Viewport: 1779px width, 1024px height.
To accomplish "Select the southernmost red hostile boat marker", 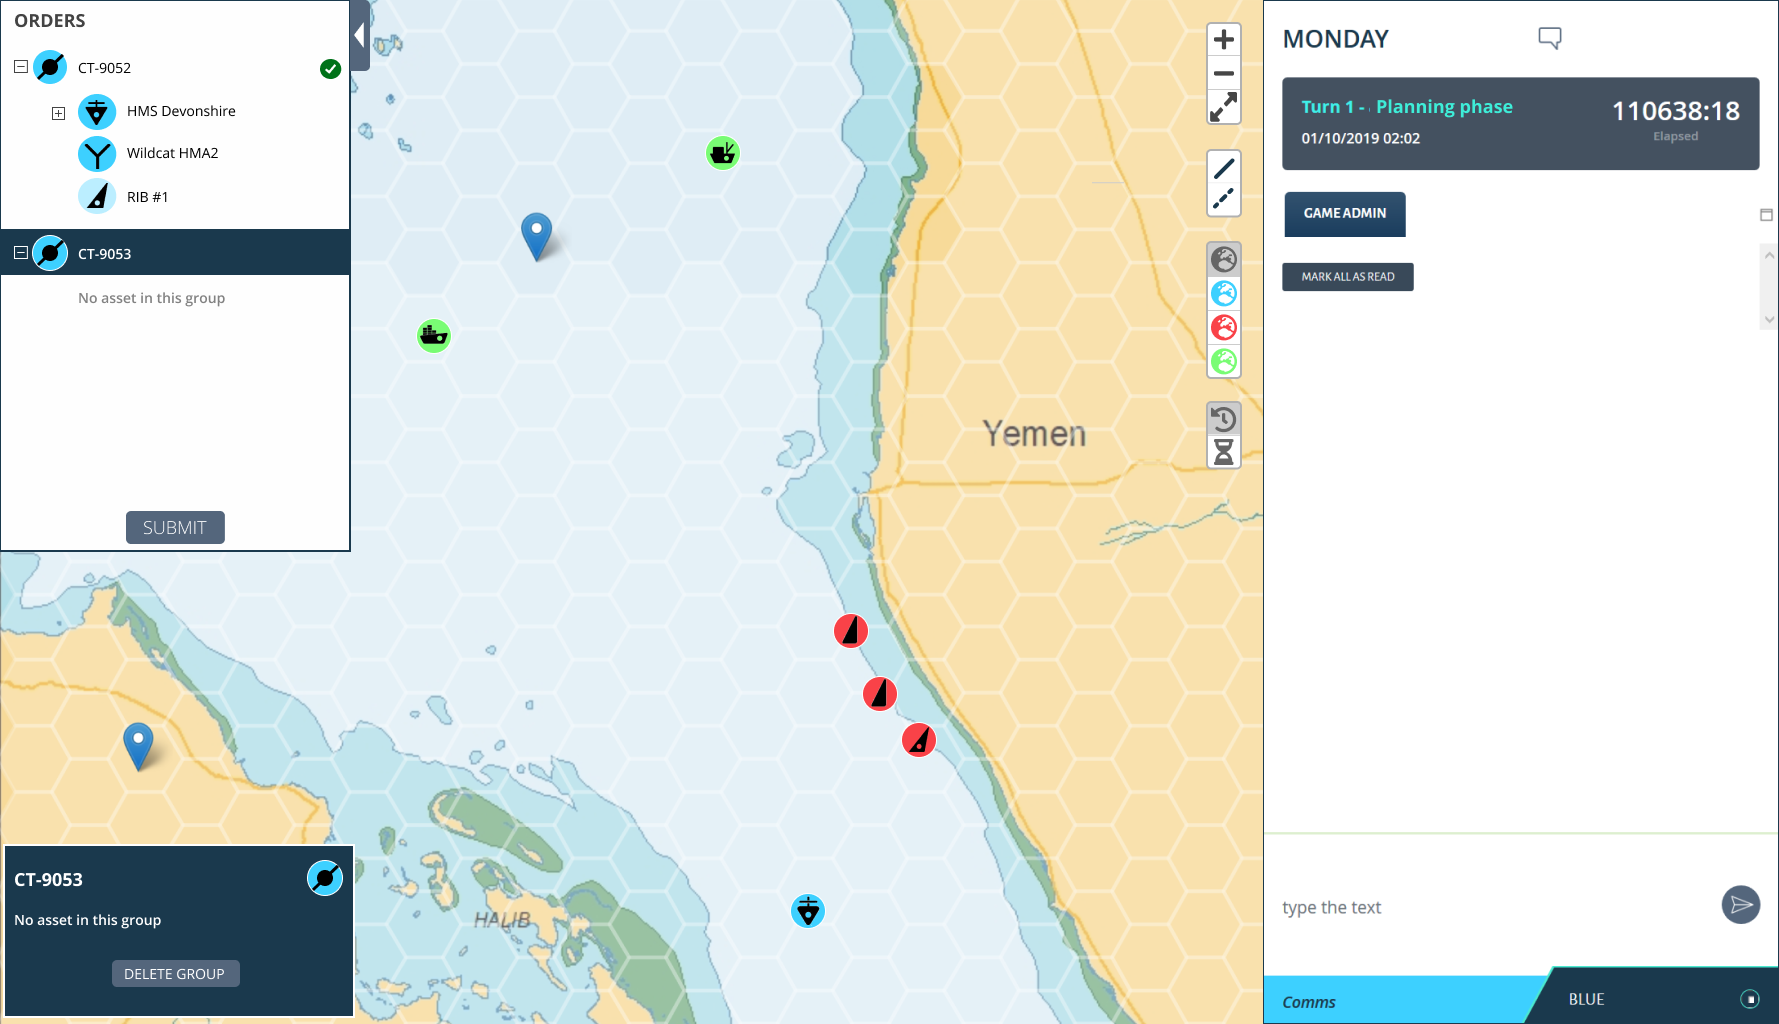I will click(x=919, y=740).
